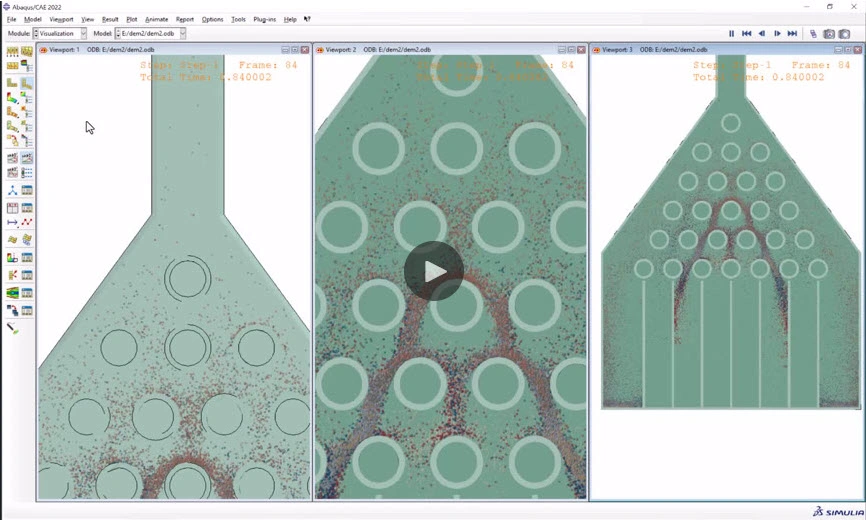Open the manager icon beside the view cut
The image size is (866, 520).
(27, 293)
